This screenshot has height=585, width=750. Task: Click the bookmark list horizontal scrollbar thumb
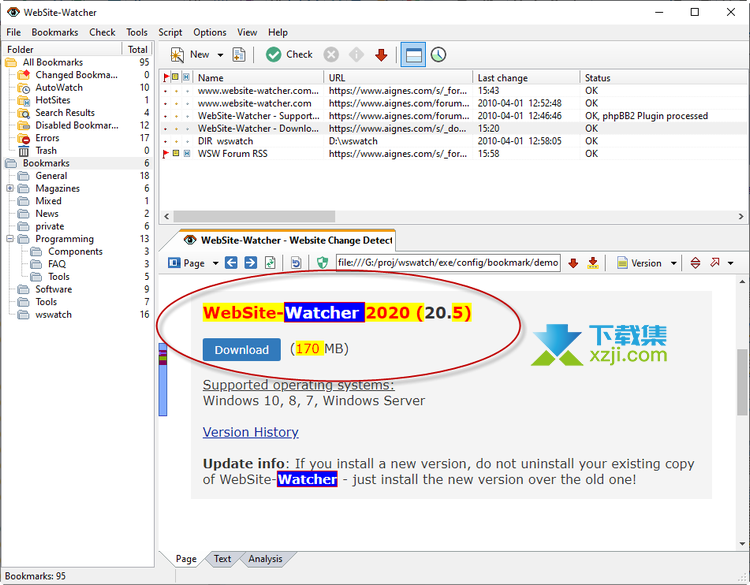point(254,216)
